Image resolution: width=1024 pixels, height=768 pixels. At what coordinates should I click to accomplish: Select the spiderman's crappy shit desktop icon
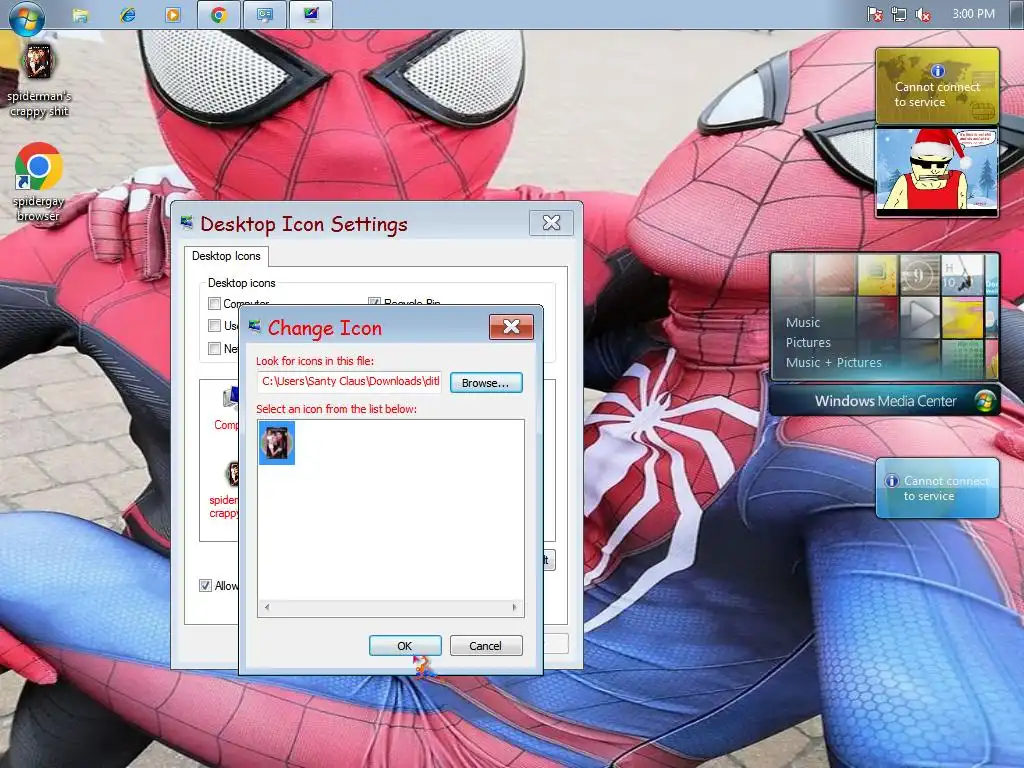tap(39, 80)
